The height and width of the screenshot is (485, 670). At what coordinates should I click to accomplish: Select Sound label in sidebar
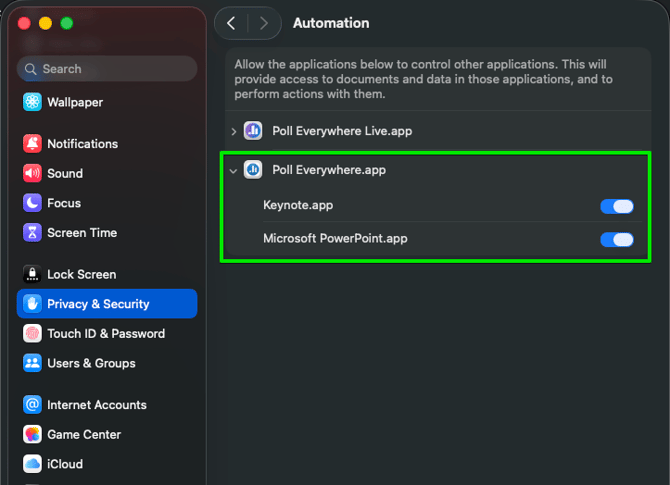[x=65, y=173]
